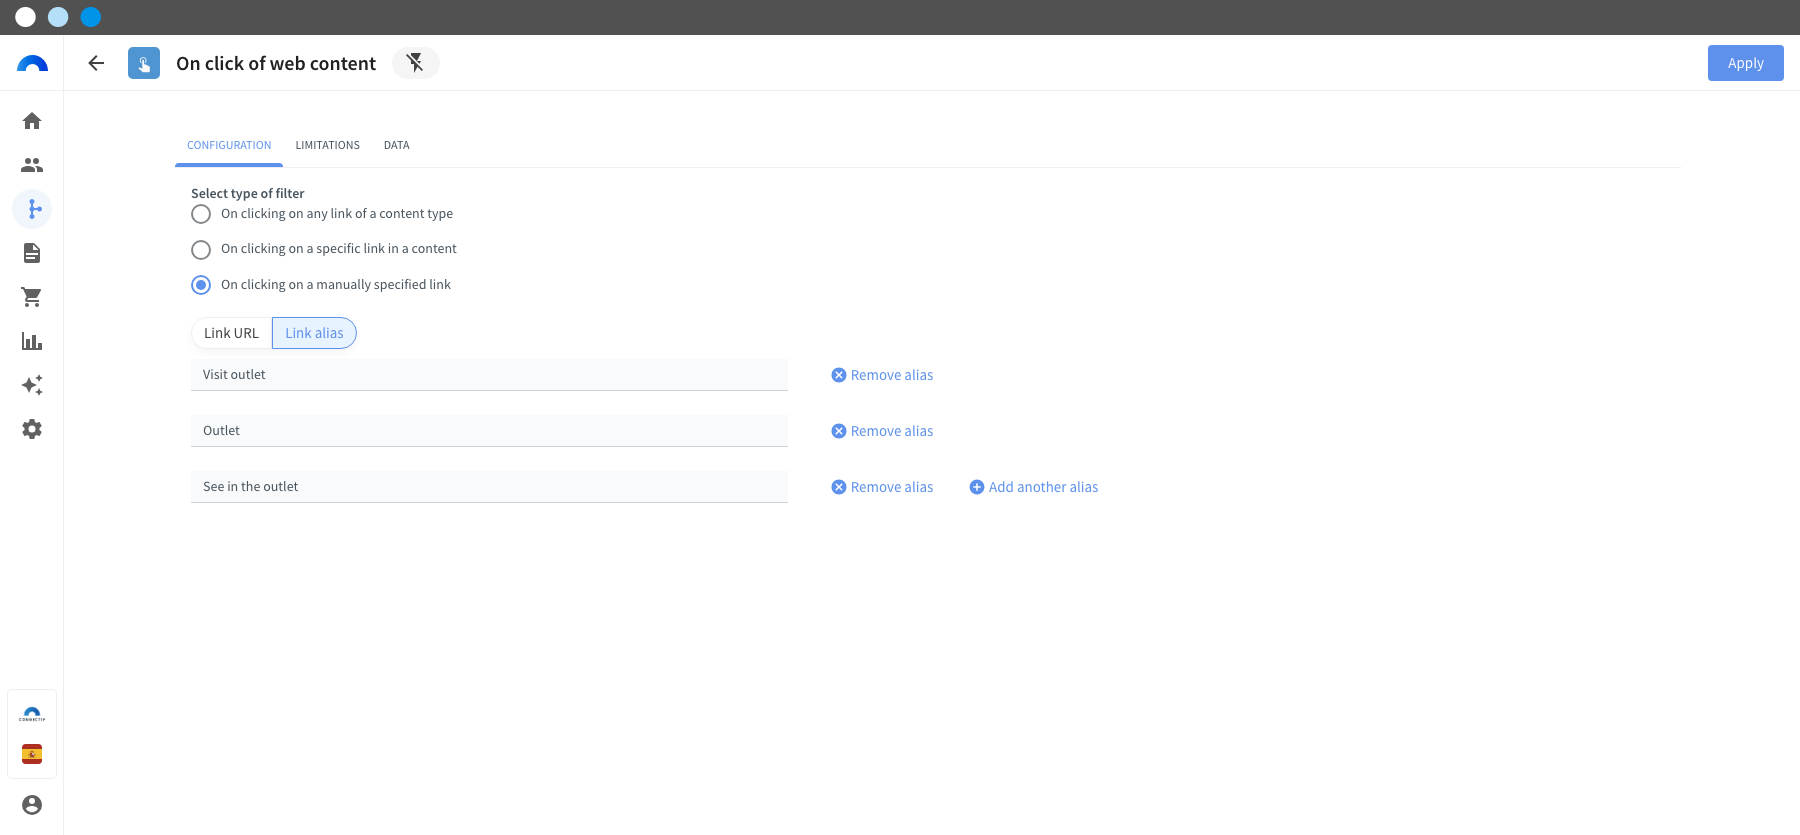Click the remove icon beside See in the outlet
The image size is (1800, 835).
(839, 487)
